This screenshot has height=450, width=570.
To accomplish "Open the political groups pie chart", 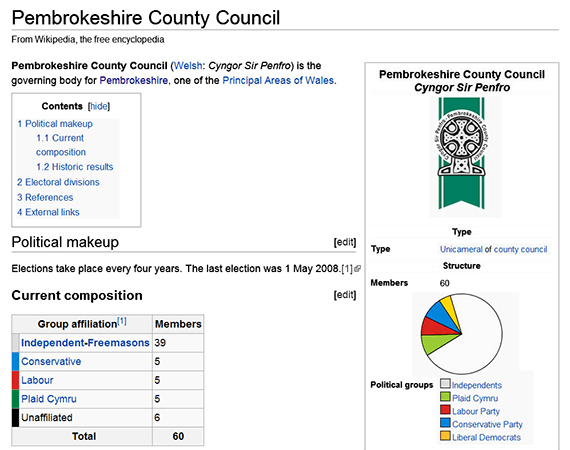I will [x=462, y=334].
